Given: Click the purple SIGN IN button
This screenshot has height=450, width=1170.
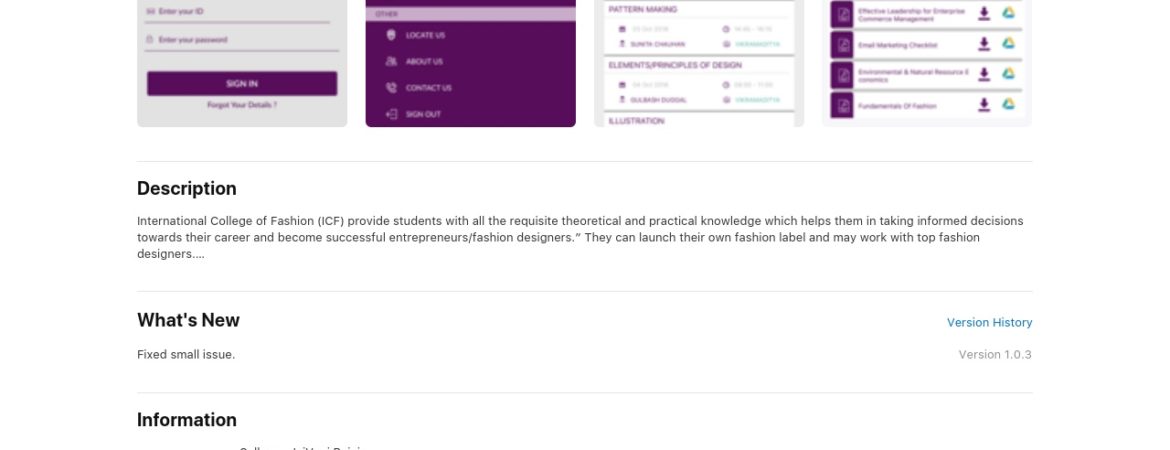Looking at the screenshot, I should pos(242,84).
